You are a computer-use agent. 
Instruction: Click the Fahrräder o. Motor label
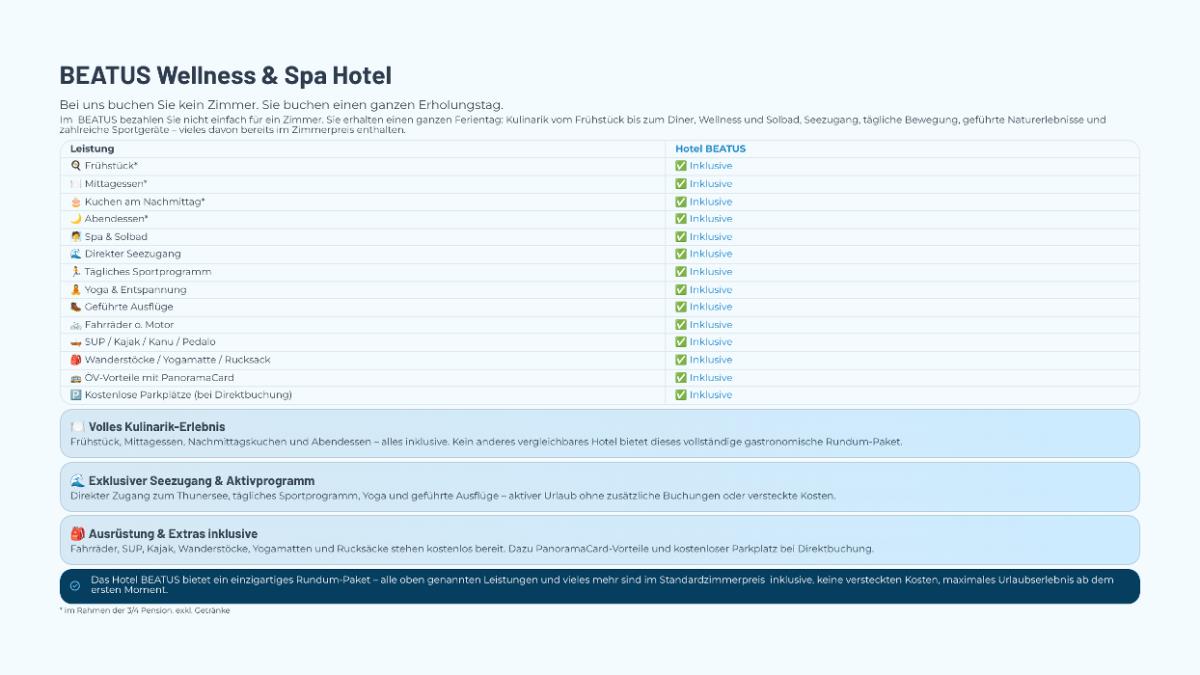[x=129, y=325]
